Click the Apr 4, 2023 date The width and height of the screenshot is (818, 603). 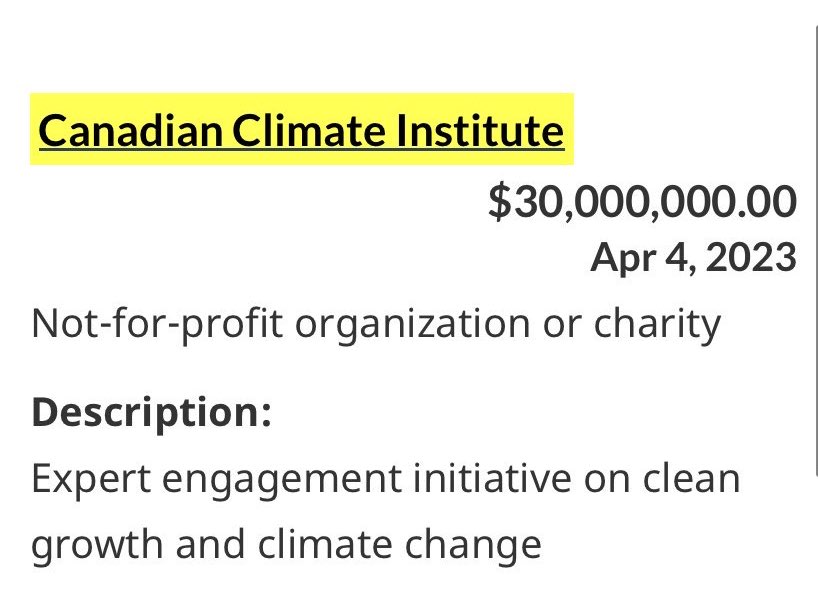pos(693,258)
